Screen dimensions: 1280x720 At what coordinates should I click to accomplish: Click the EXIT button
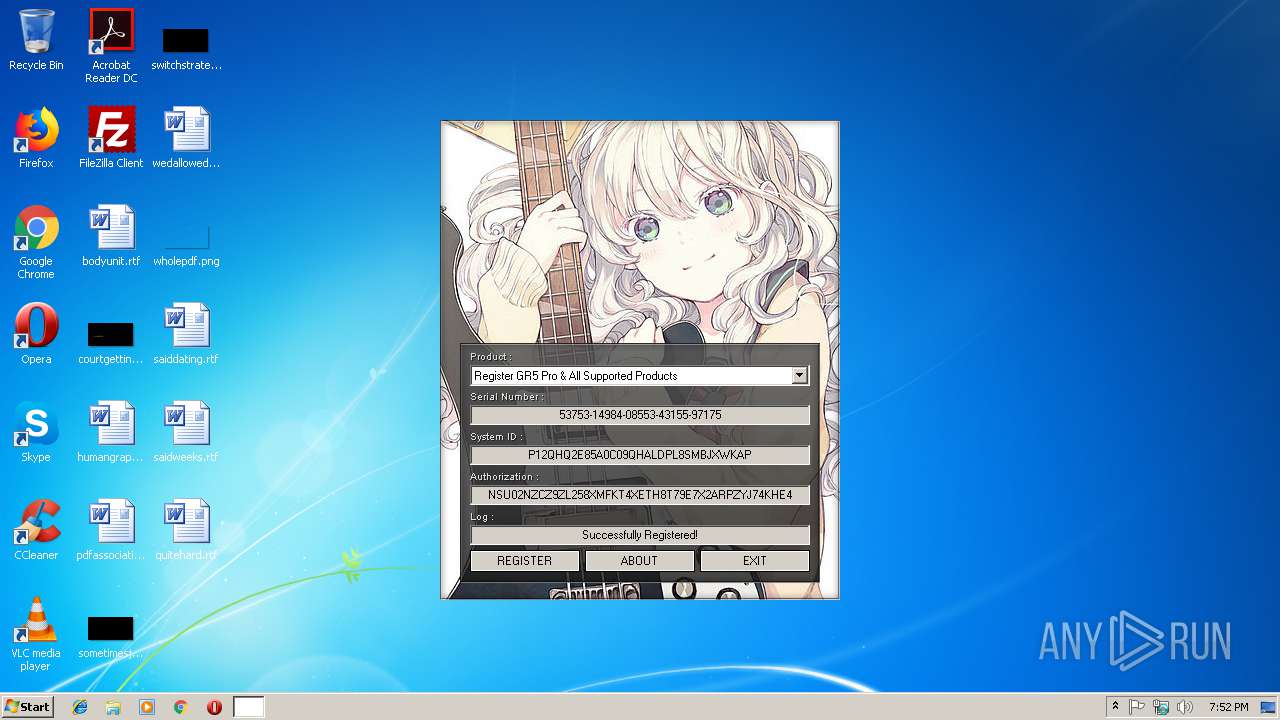pyautogui.click(x=755, y=561)
